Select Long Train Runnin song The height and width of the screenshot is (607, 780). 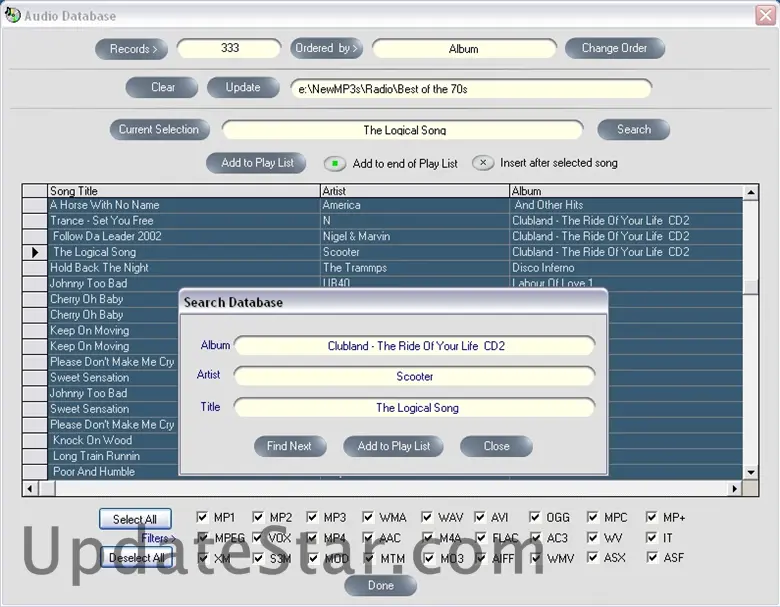pyautogui.click(x=113, y=456)
